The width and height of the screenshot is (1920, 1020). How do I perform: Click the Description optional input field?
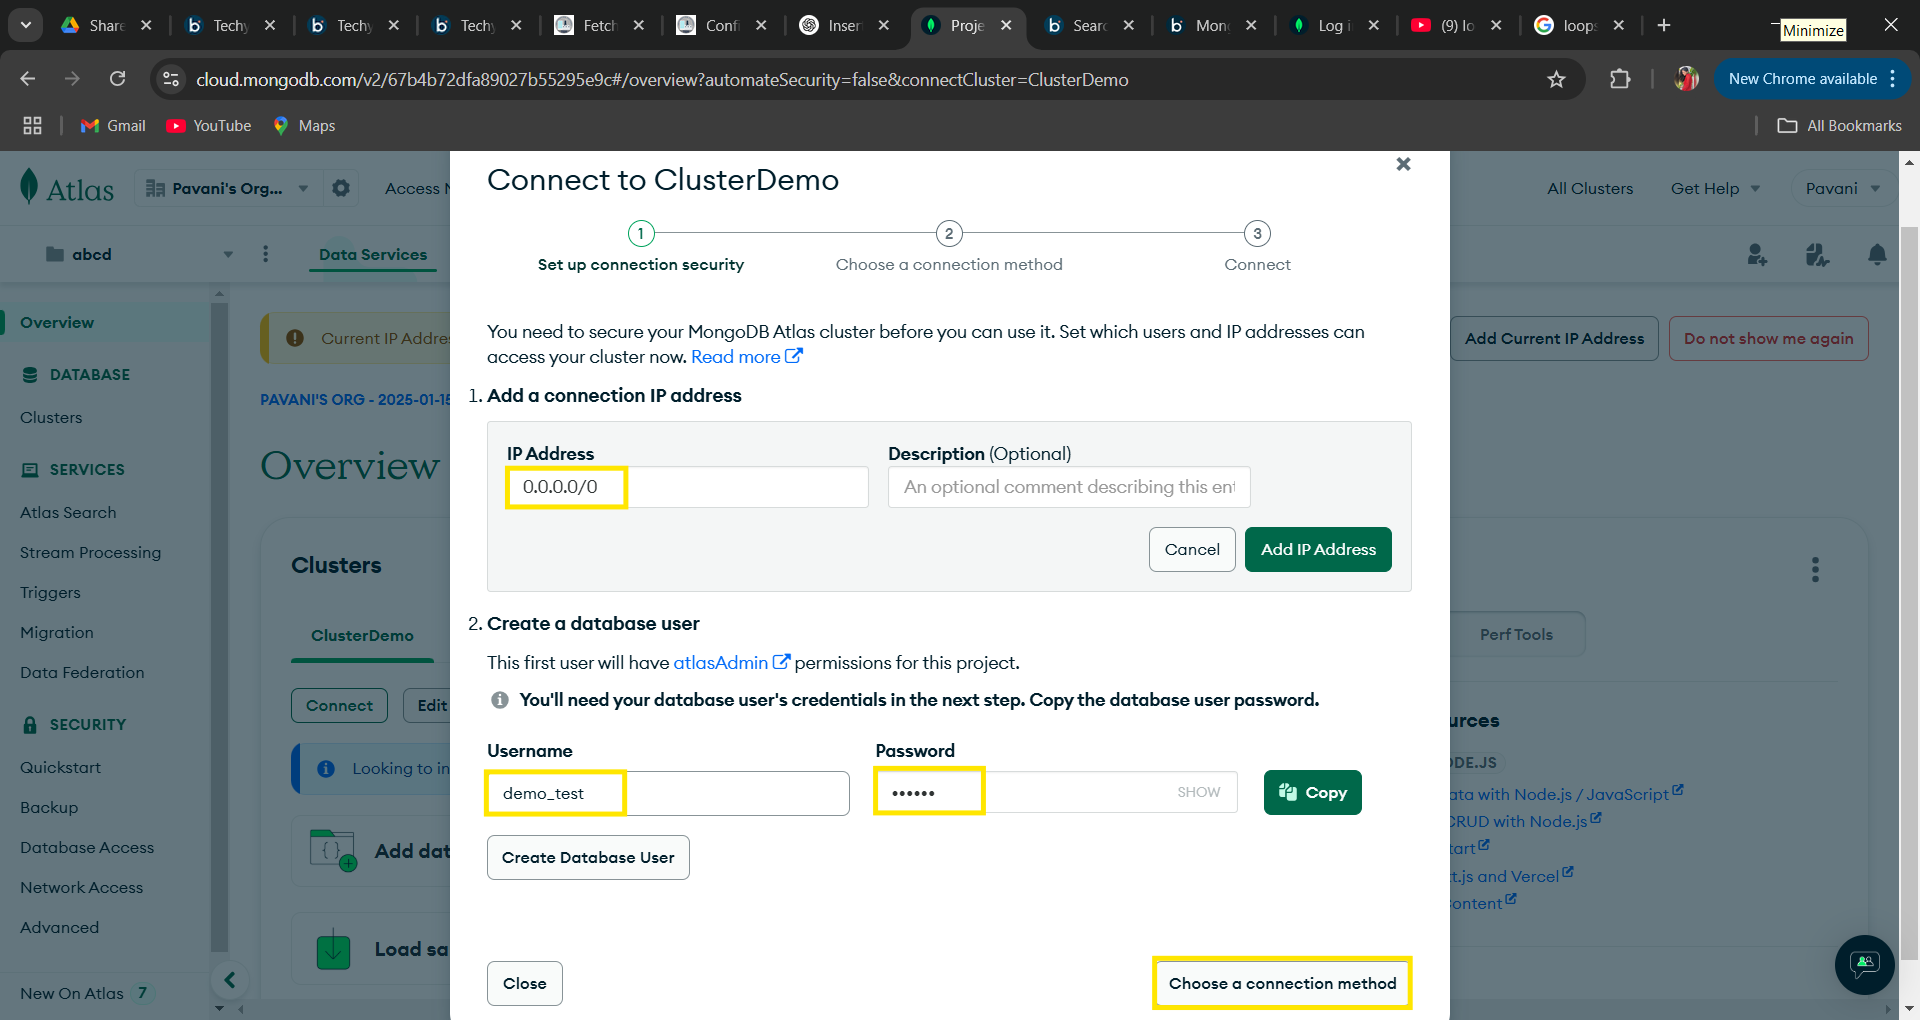click(1068, 487)
